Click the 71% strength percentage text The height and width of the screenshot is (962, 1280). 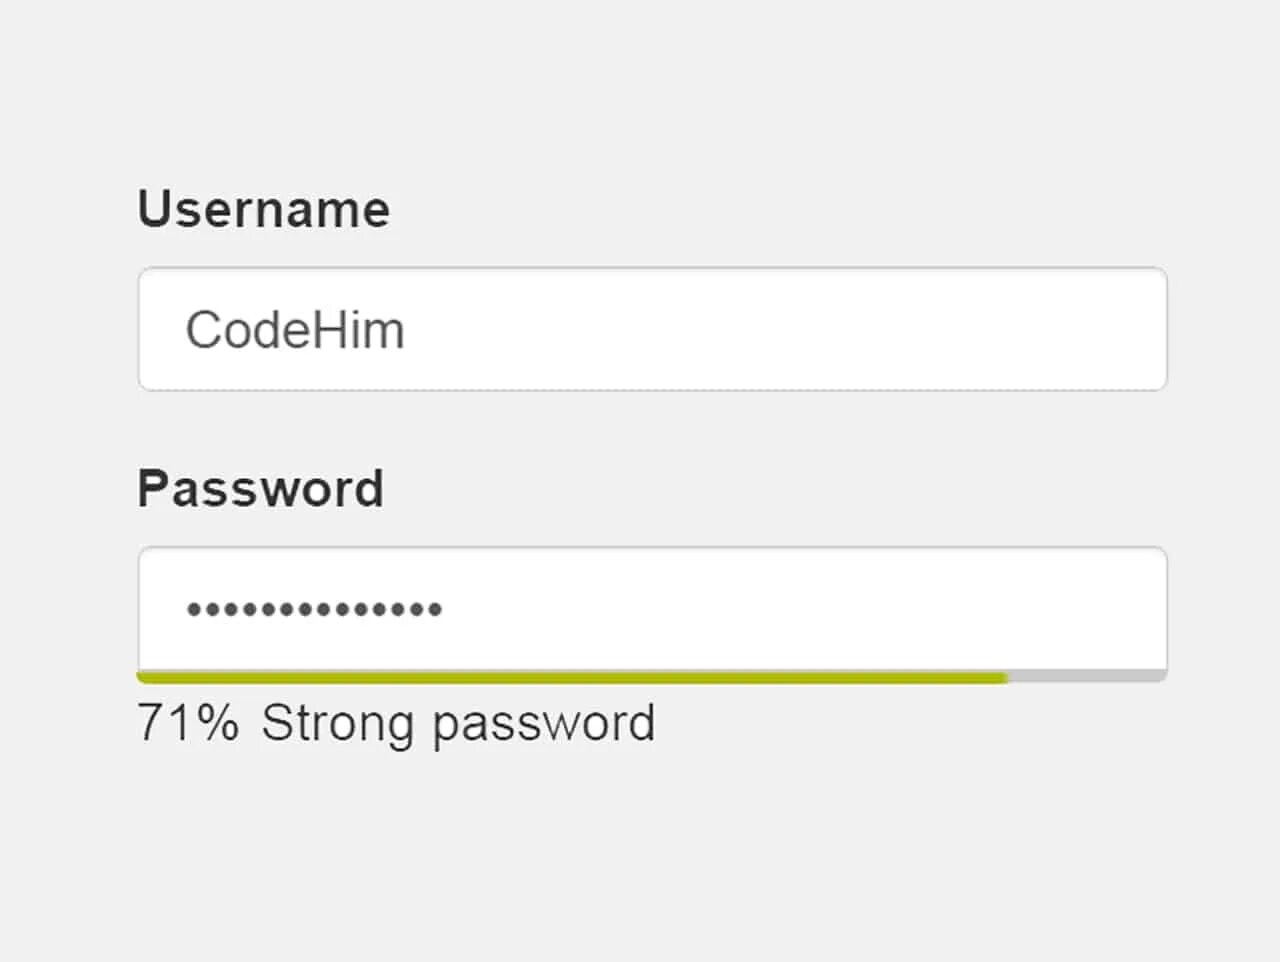(x=188, y=723)
